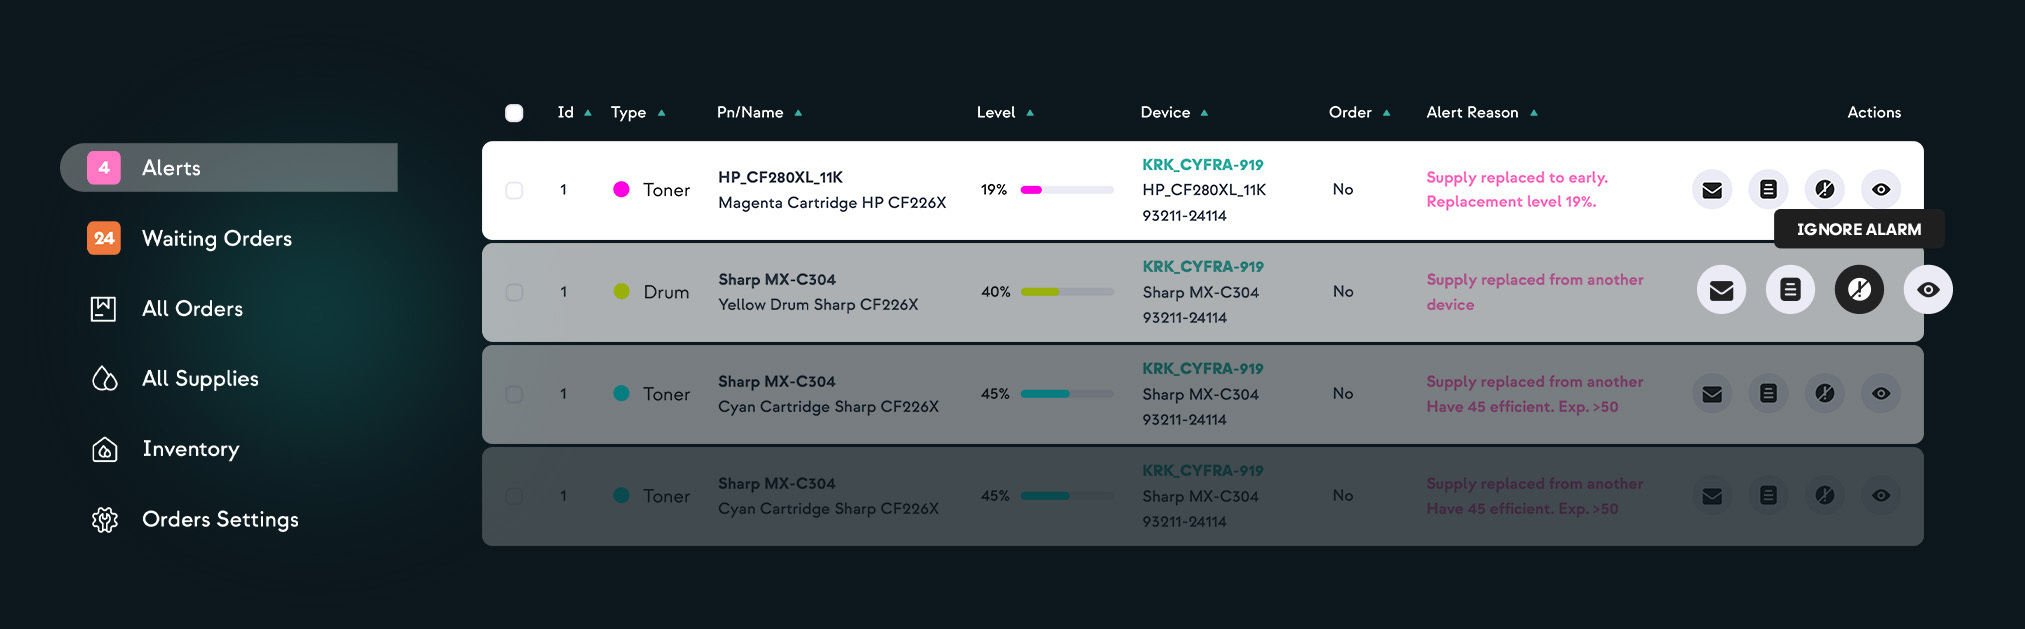Open KRK_CYFRA-919 device link in Magenta Cartridge row
This screenshot has width=2025, height=629.
[1203, 165]
